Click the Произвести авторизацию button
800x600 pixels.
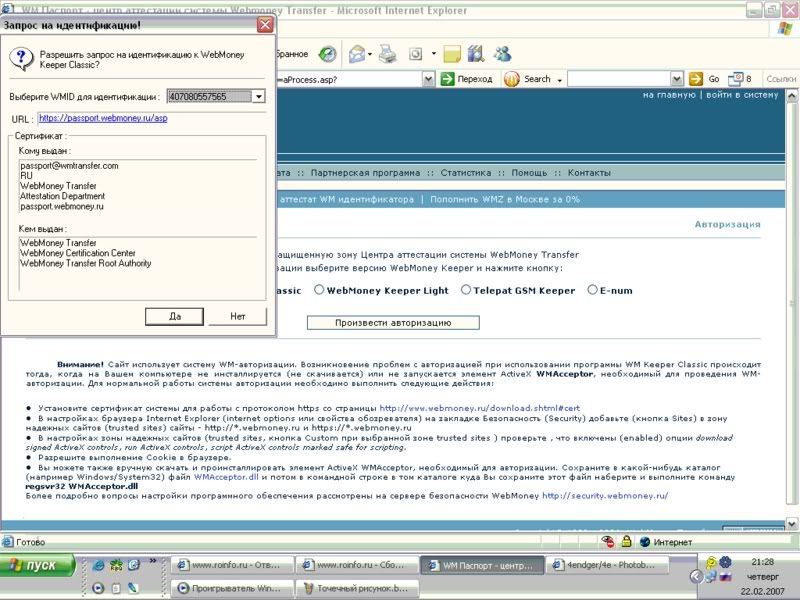(x=393, y=322)
